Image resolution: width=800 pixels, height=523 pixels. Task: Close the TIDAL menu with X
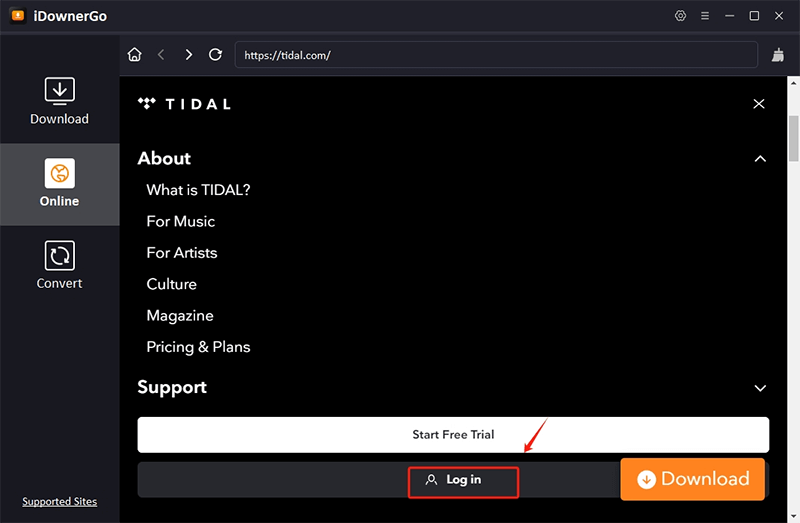[x=759, y=104]
